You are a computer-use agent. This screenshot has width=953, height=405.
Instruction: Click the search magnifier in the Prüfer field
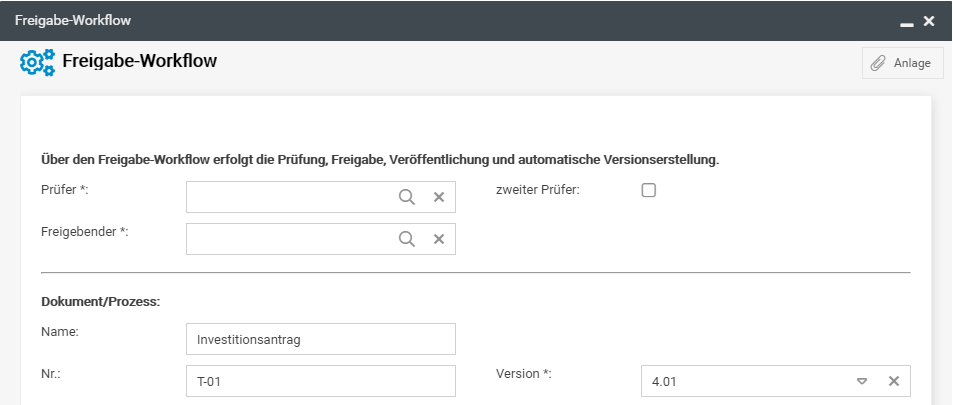(406, 197)
